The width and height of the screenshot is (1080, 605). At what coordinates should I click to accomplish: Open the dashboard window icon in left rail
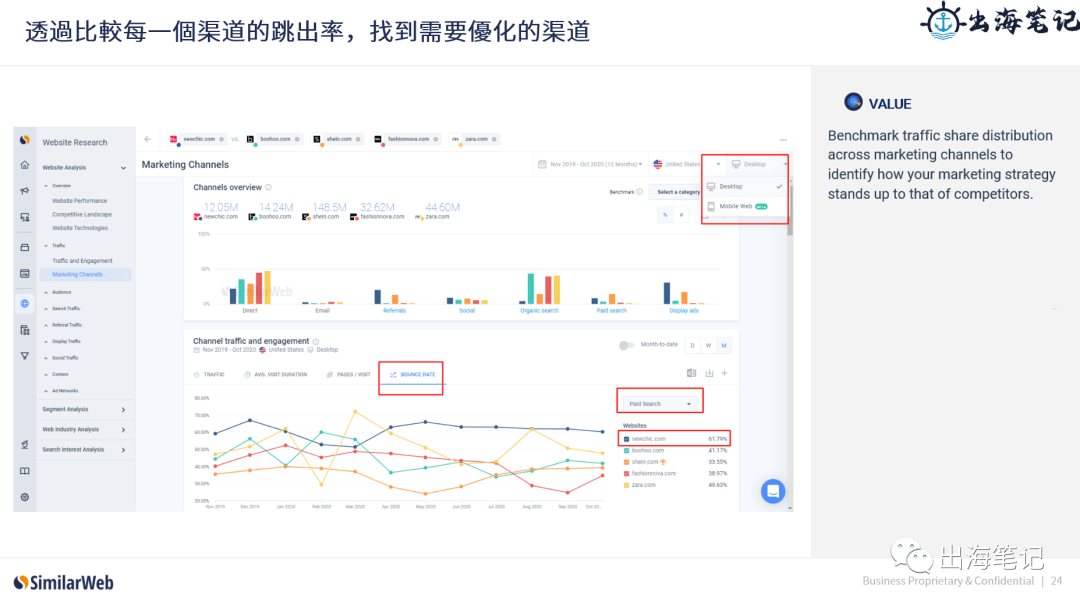(x=25, y=274)
